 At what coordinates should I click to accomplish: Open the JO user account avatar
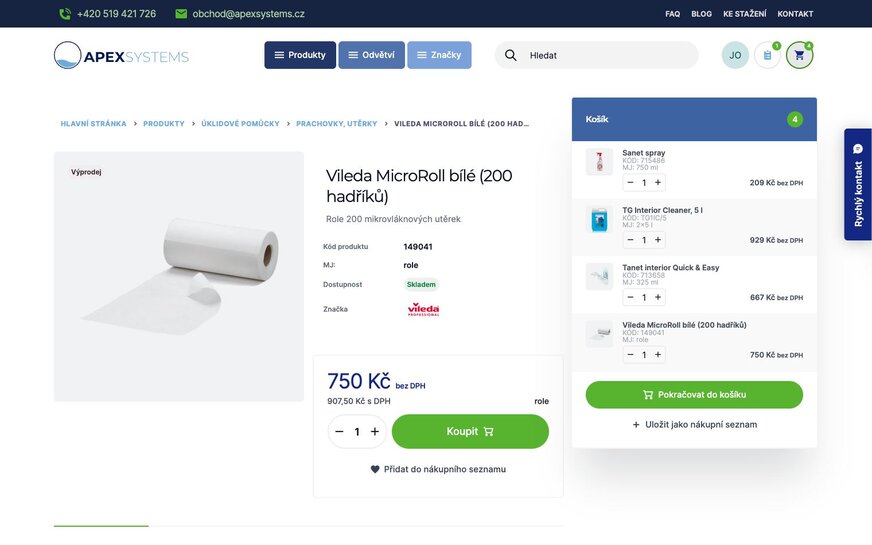(x=735, y=55)
